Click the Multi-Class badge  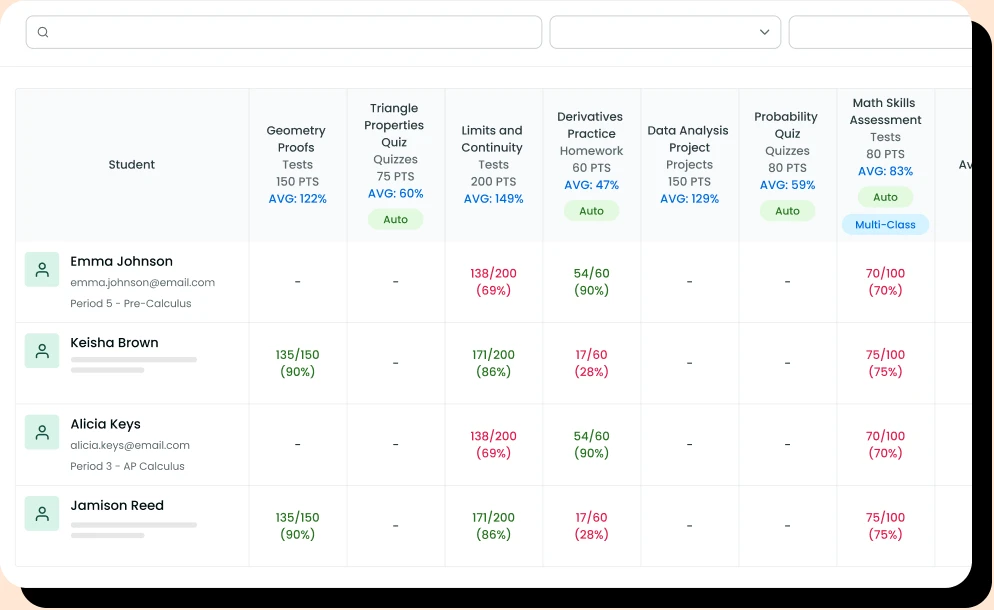[x=885, y=224]
